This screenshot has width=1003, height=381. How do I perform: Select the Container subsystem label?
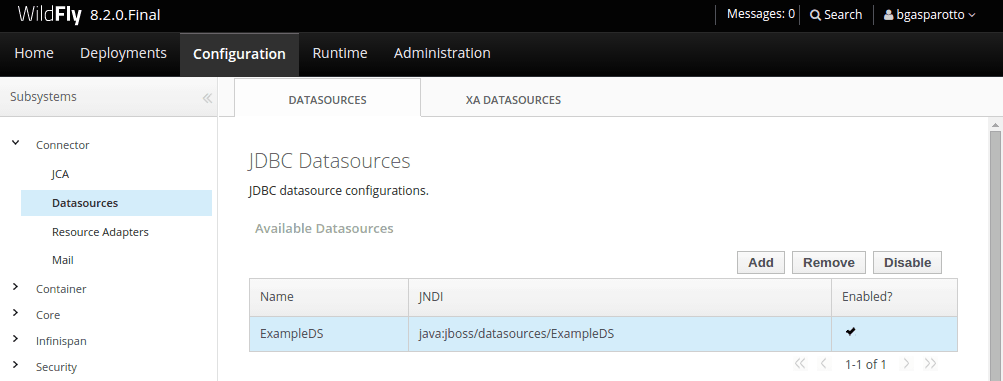point(61,289)
